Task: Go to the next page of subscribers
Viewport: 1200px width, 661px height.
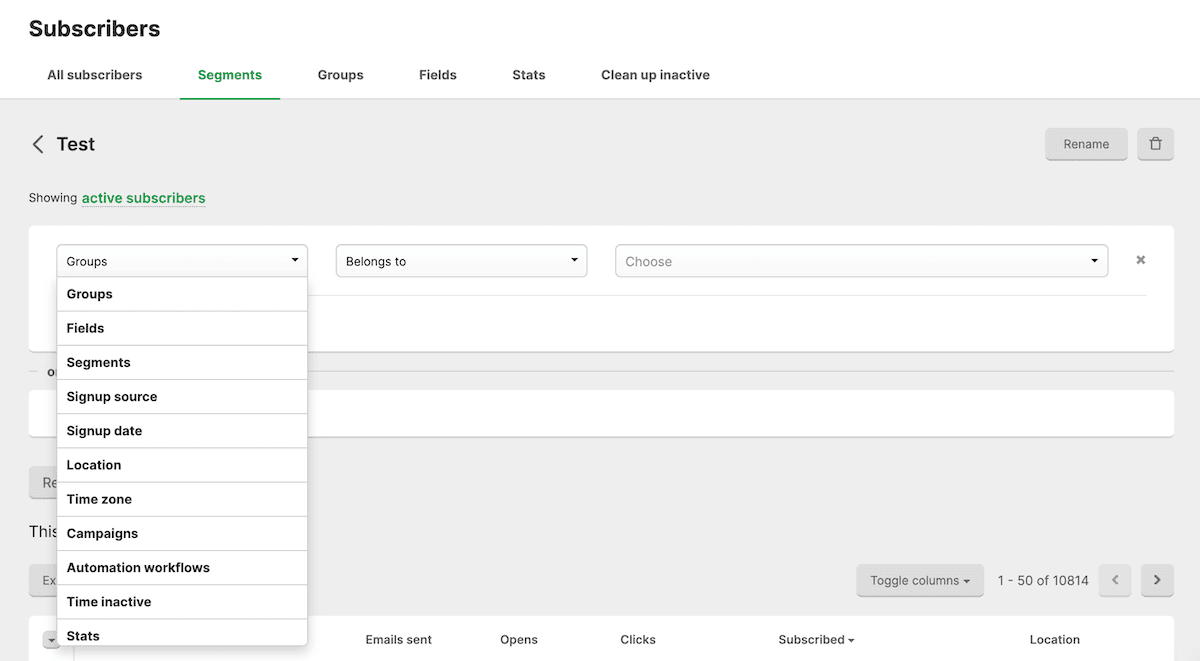Action: coord(1157,580)
